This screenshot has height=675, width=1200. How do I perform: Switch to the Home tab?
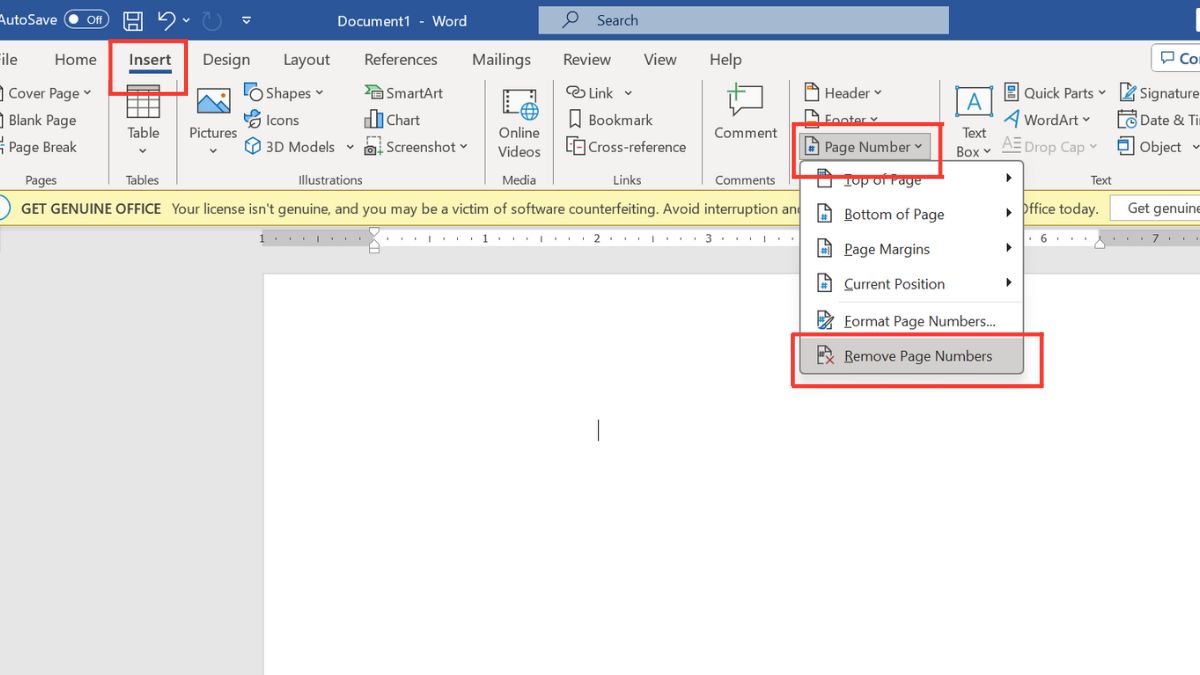[76, 59]
